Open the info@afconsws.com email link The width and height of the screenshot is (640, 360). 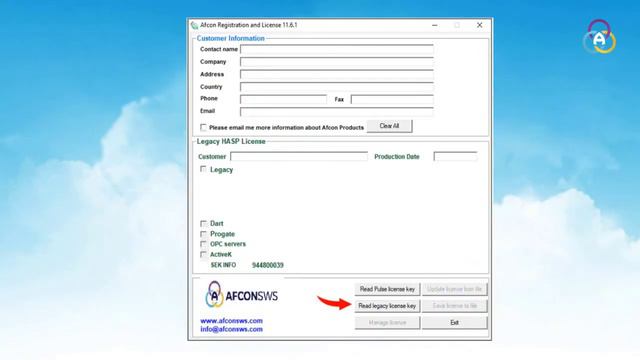tap(231, 329)
